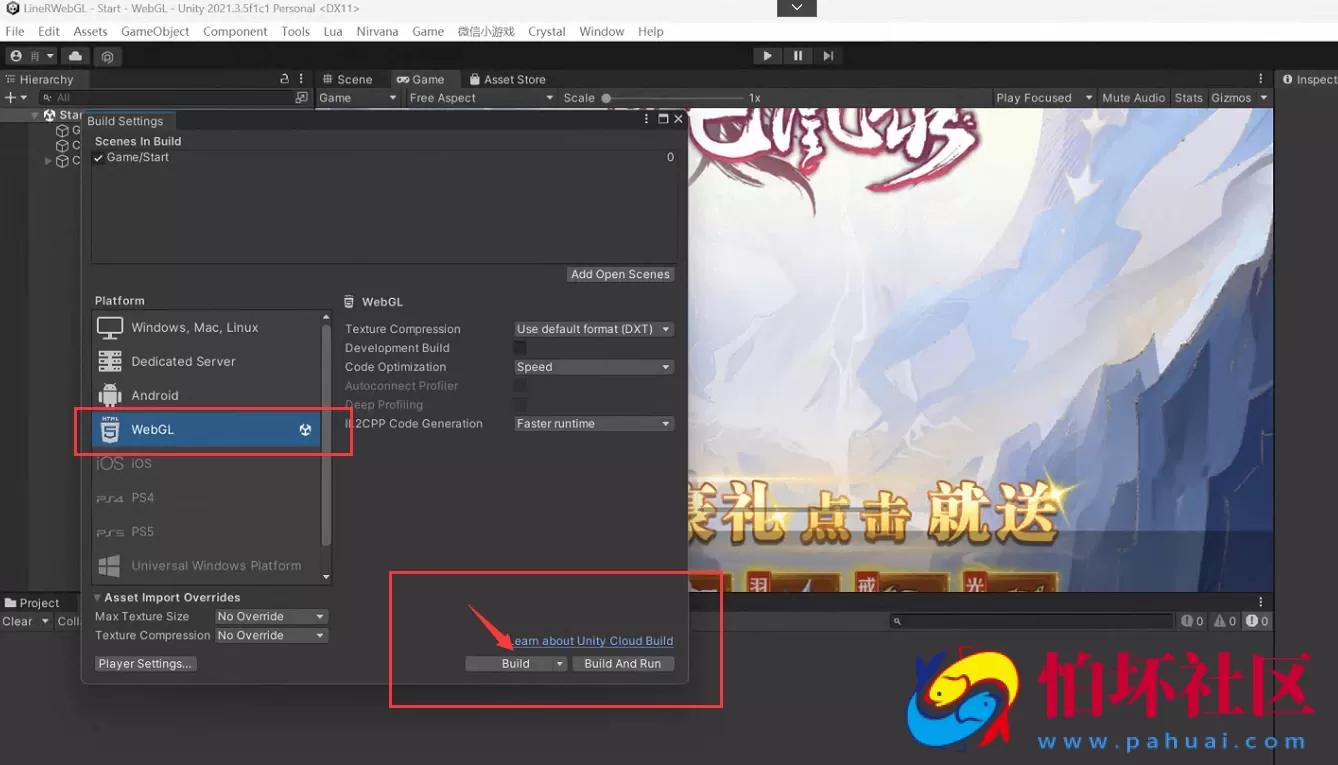1338x765 pixels.
Task: Open the Texture Compression format dropdown
Action: pos(593,329)
